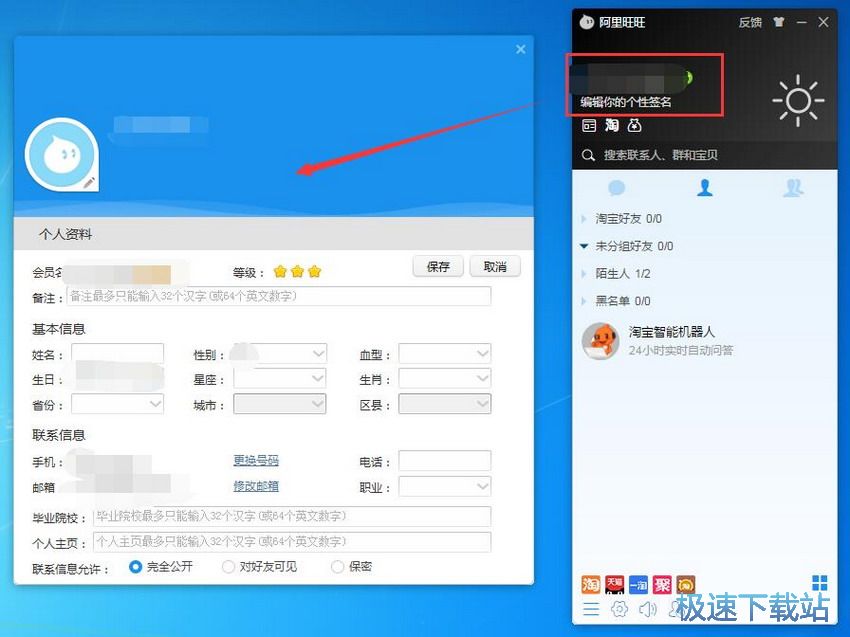Open the blue 一淘 app icon
850x637 pixels.
639,584
